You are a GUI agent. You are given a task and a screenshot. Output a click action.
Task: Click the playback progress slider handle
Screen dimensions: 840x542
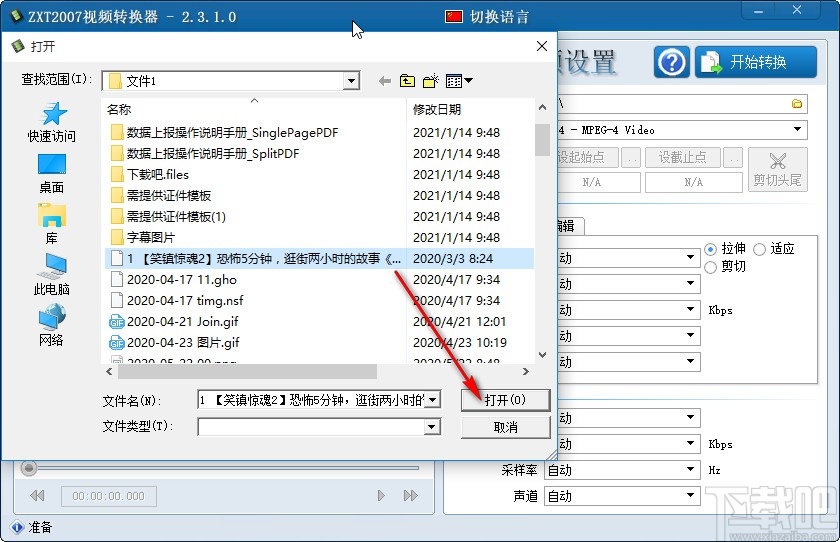coord(29,468)
